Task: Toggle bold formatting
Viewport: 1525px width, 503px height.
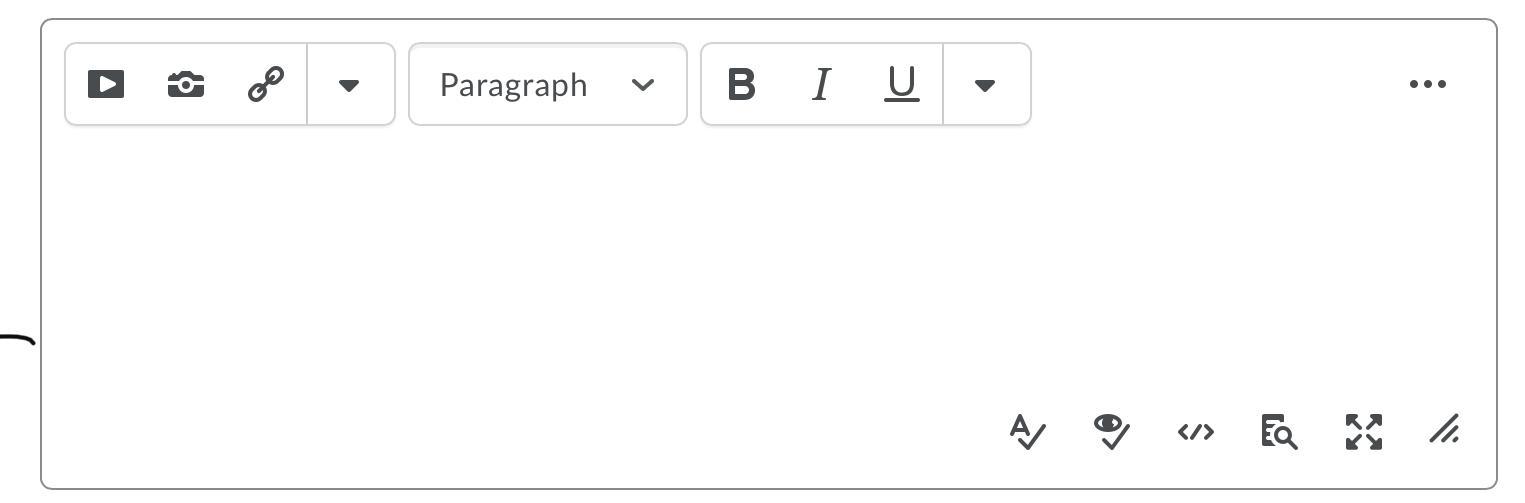Action: click(x=741, y=84)
